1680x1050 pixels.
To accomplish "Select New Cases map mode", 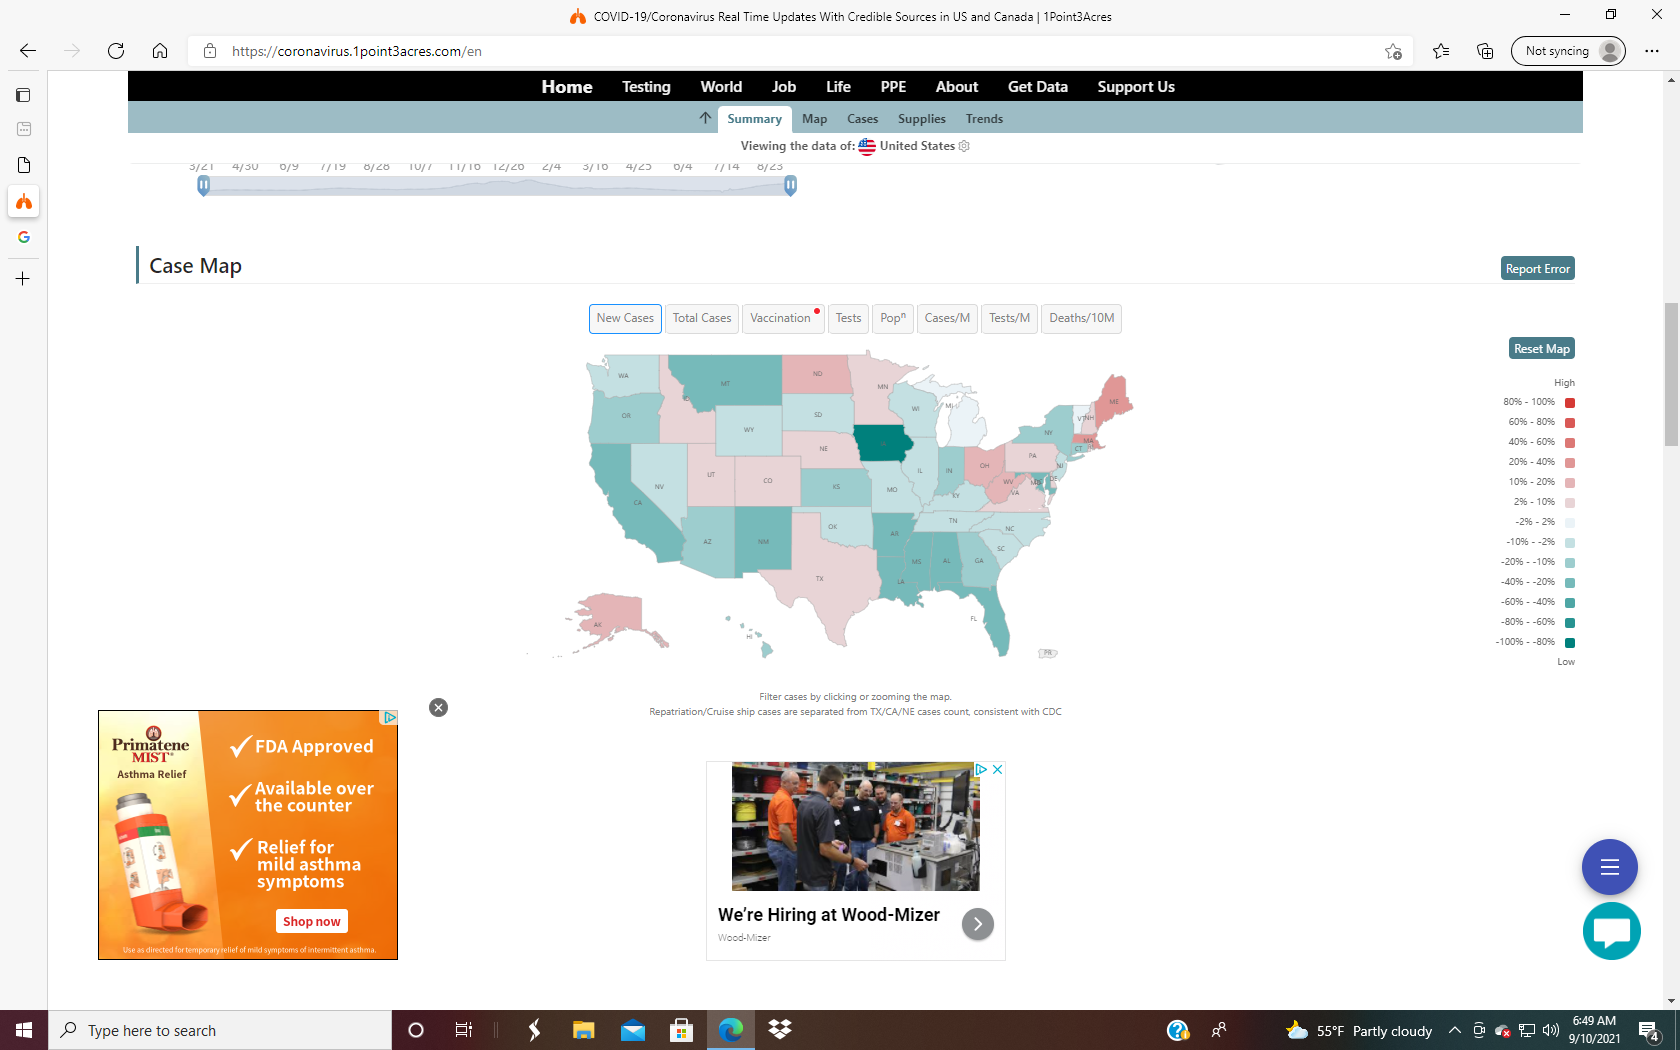I will (625, 318).
